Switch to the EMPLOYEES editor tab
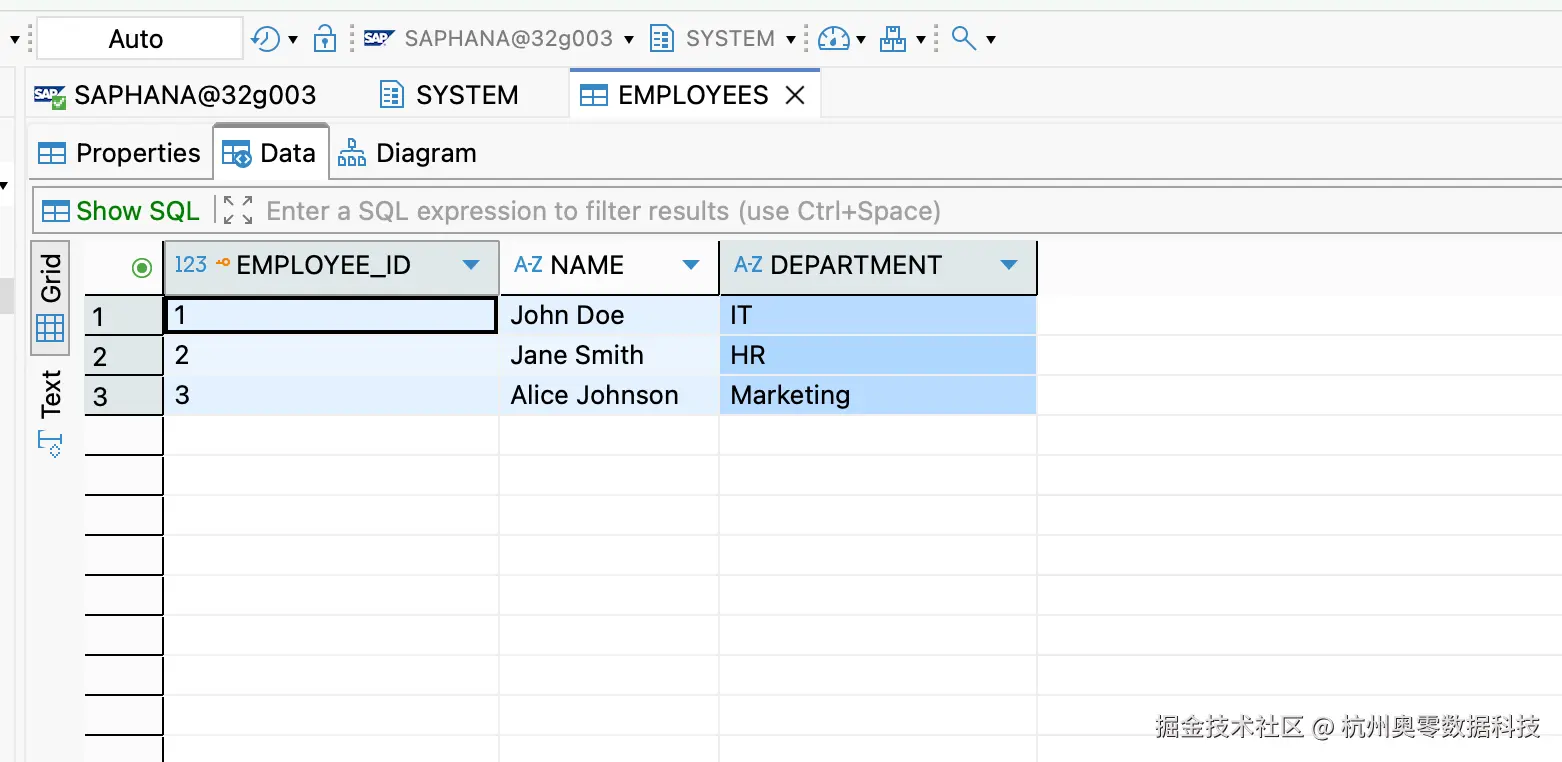The image size is (1562, 762). [x=693, y=95]
